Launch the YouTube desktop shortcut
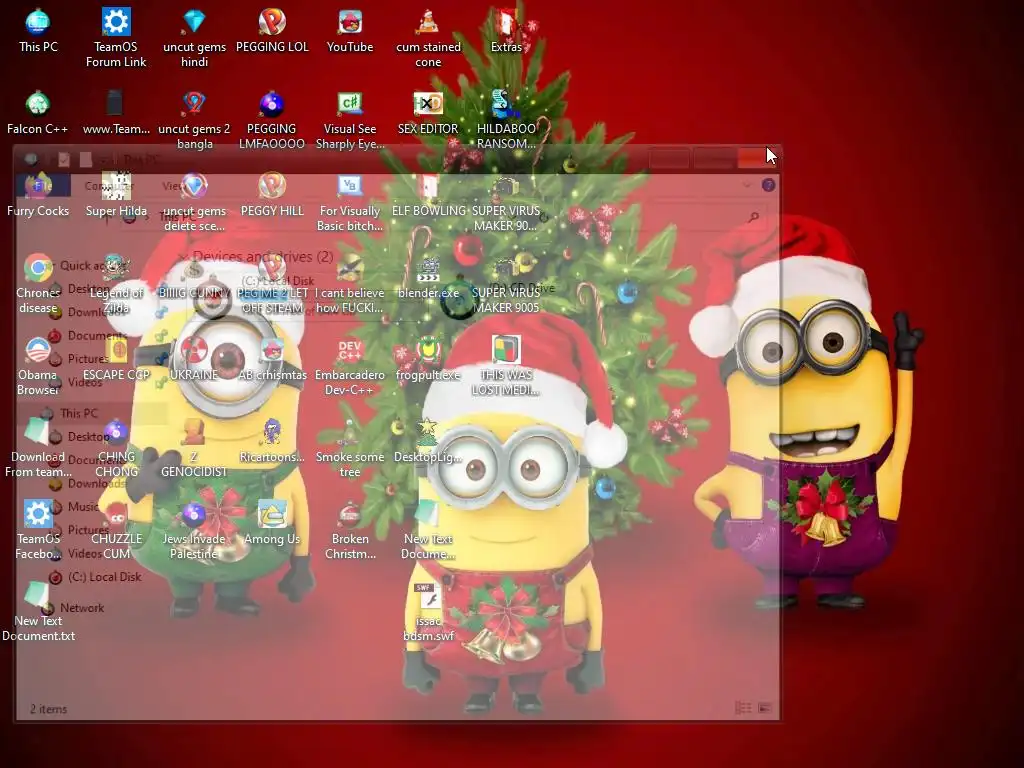The width and height of the screenshot is (1024, 768). coord(350,31)
